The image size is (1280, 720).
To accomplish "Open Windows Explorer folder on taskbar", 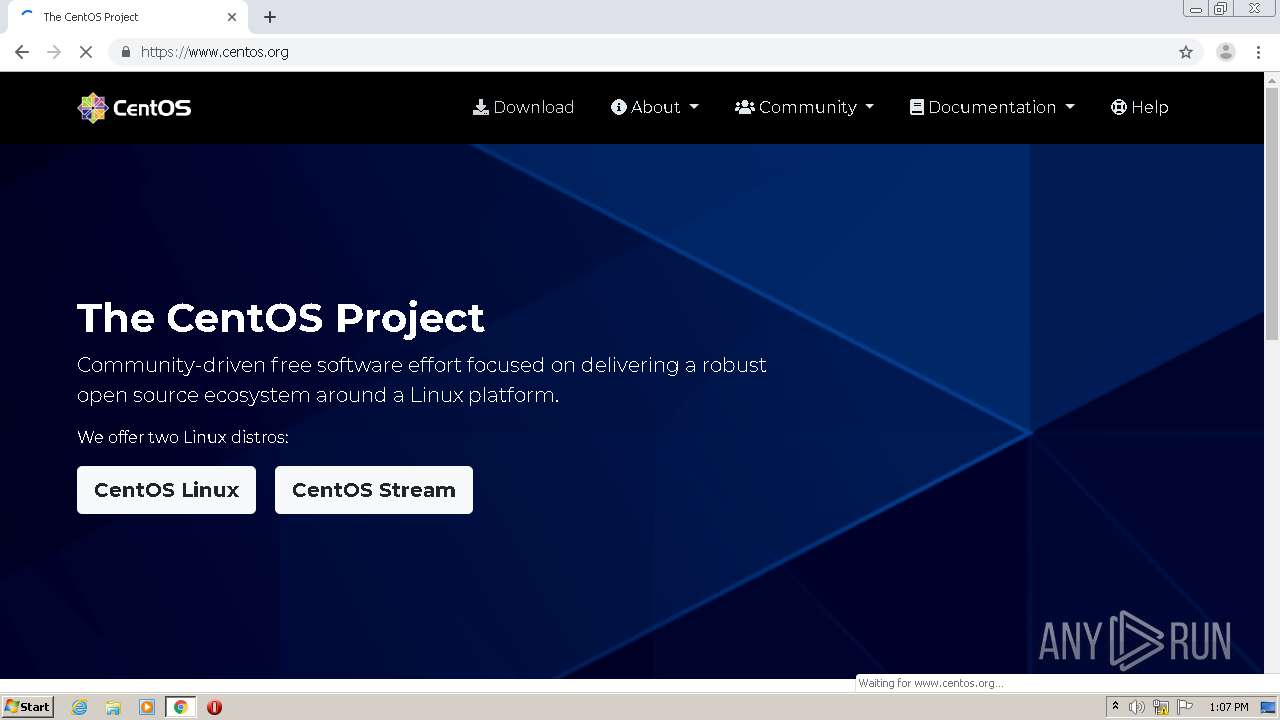I will [x=113, y=707].
